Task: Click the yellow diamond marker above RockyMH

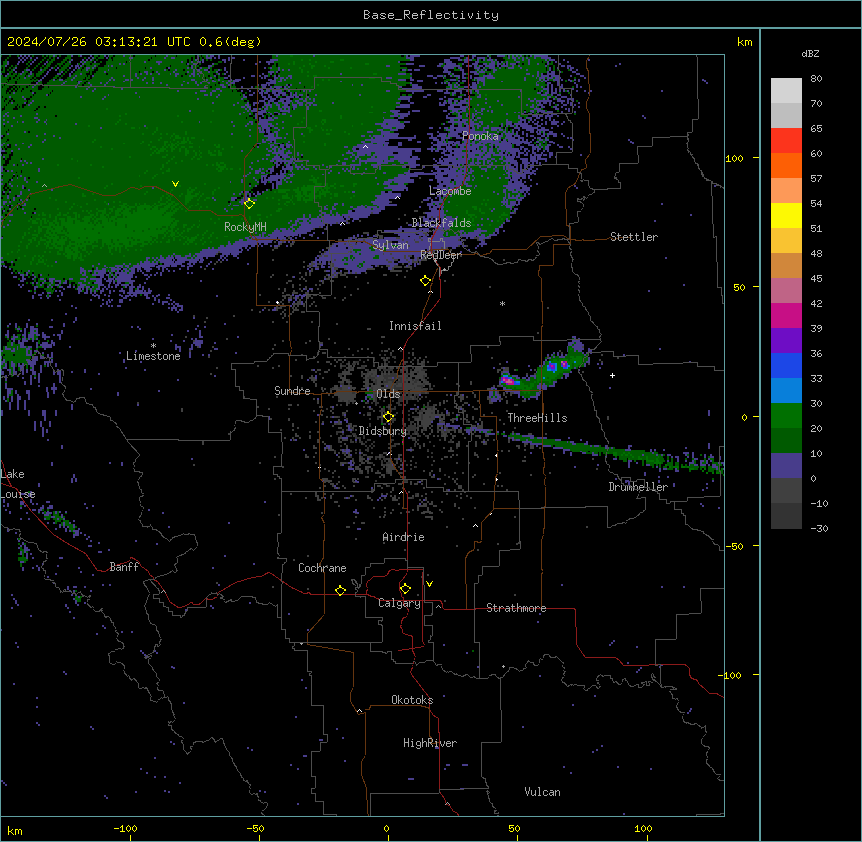Action: 249,203
